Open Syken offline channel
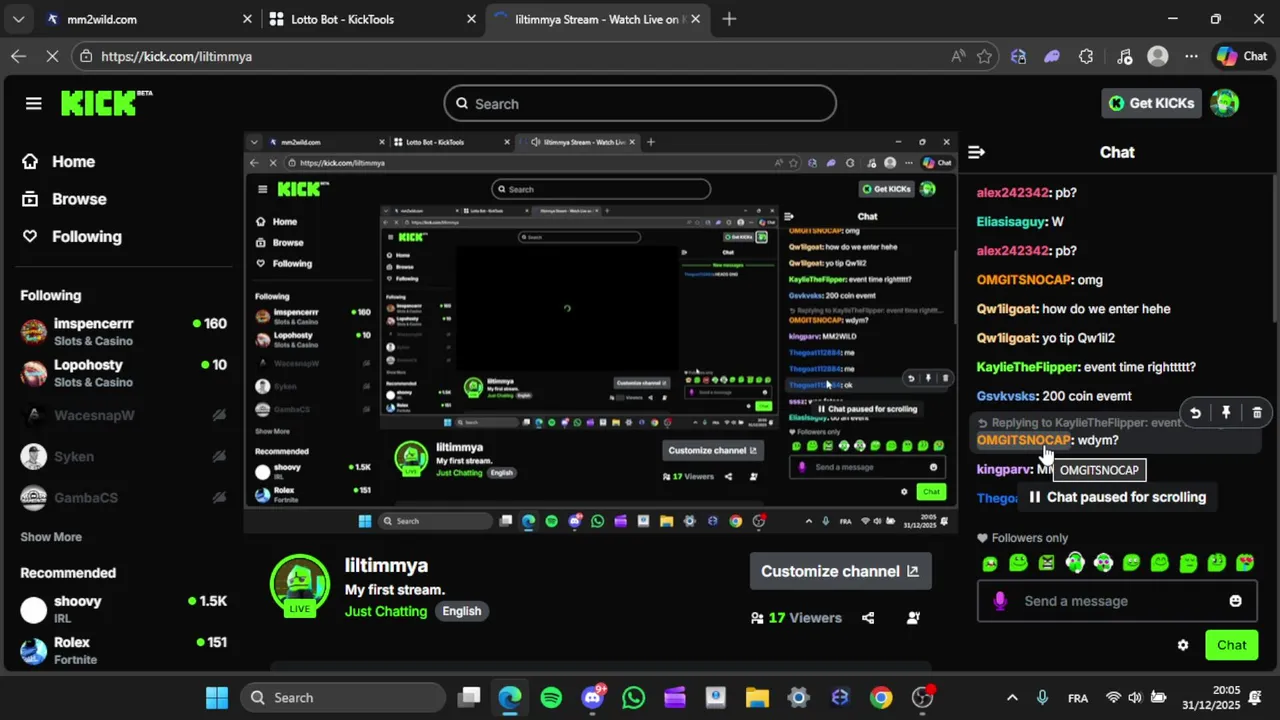 point(123,456)
